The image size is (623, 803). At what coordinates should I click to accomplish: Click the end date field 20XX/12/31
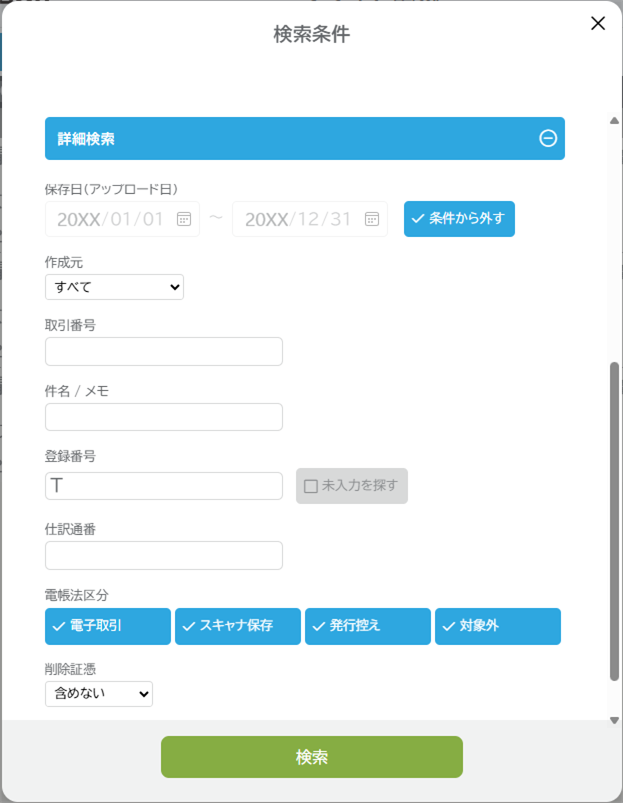310,219
